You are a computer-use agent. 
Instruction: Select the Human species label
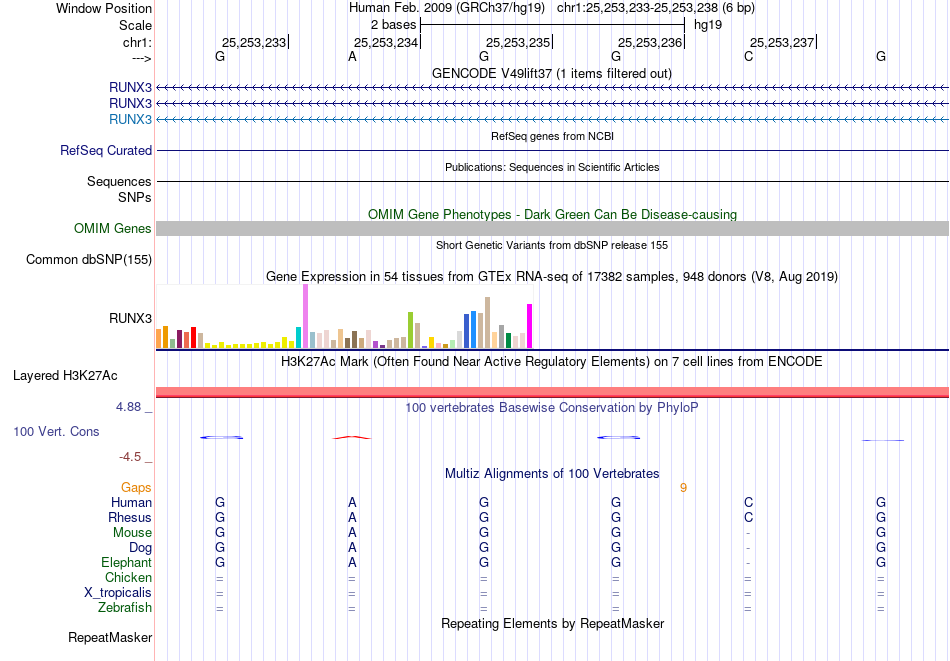coord(131,502)
